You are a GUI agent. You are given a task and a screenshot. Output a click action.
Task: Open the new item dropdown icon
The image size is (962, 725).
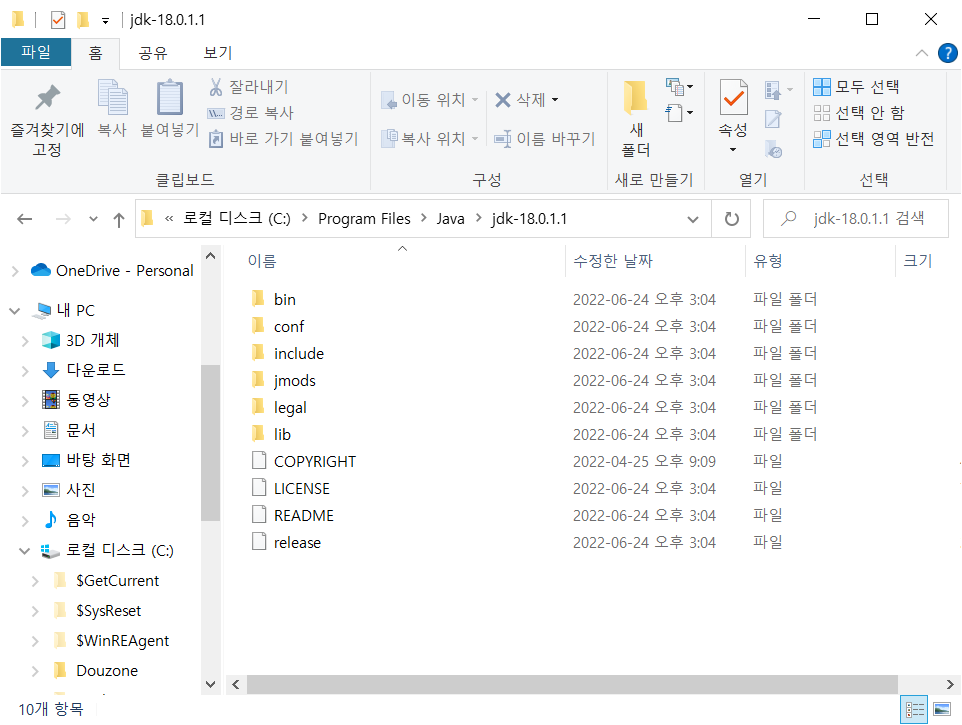point(680,87)
